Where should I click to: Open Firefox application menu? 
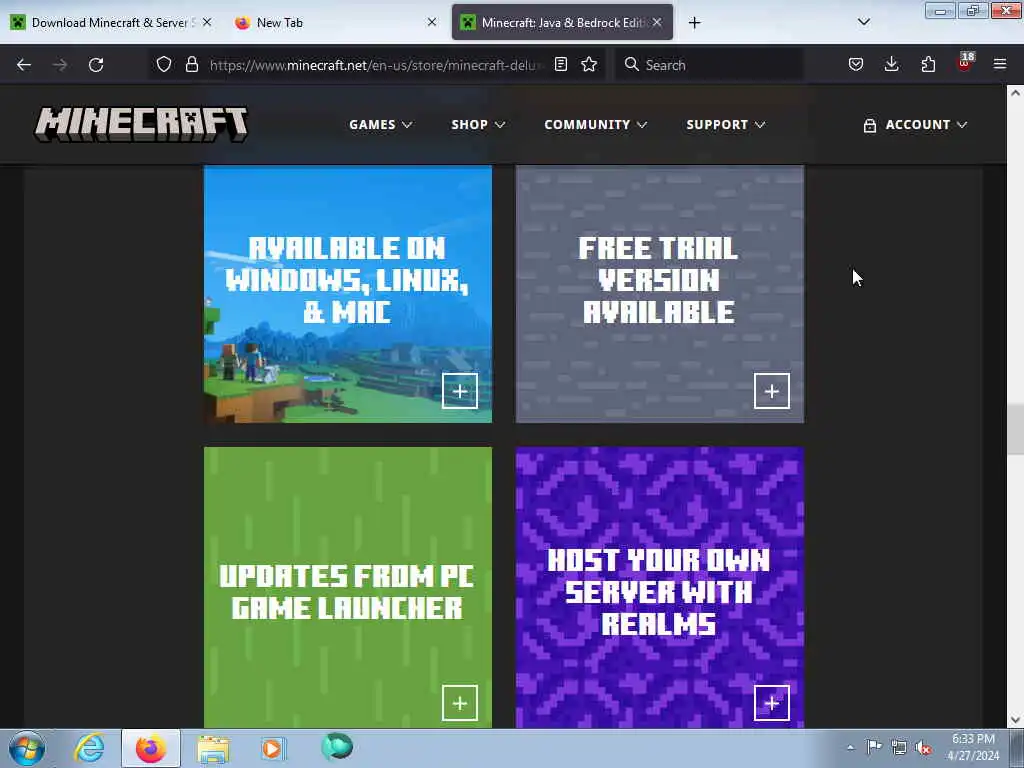(1000, 64)
